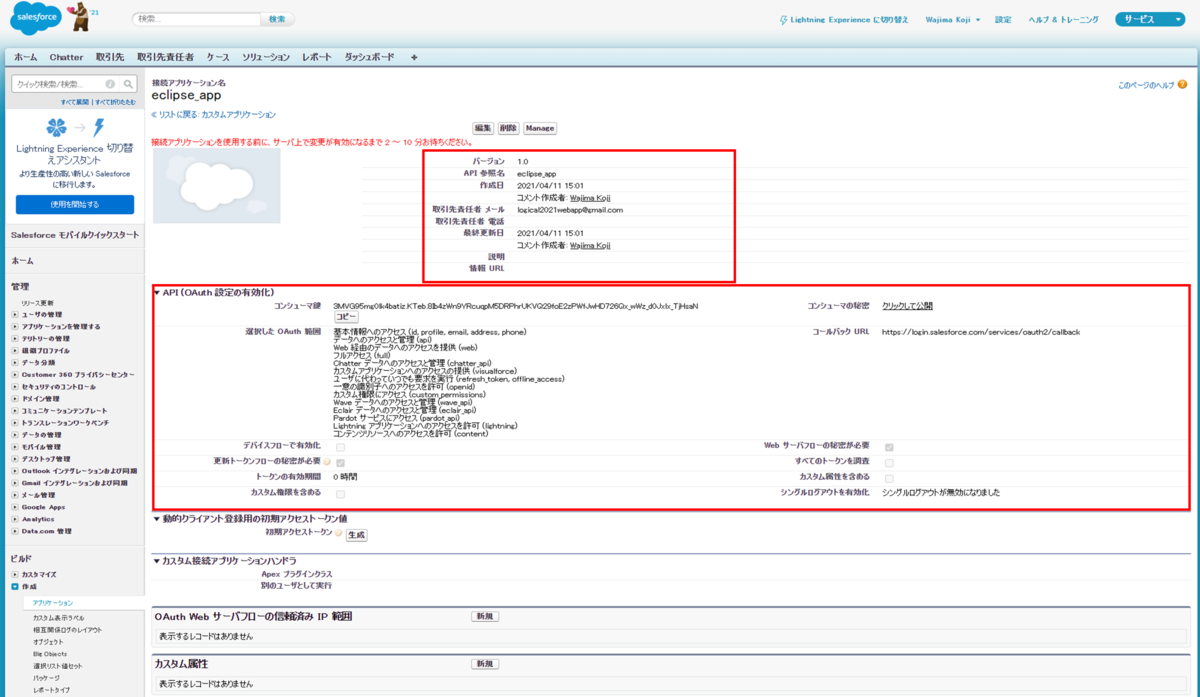
Task: Click the コピー button under consumer key
Action: 346,317
